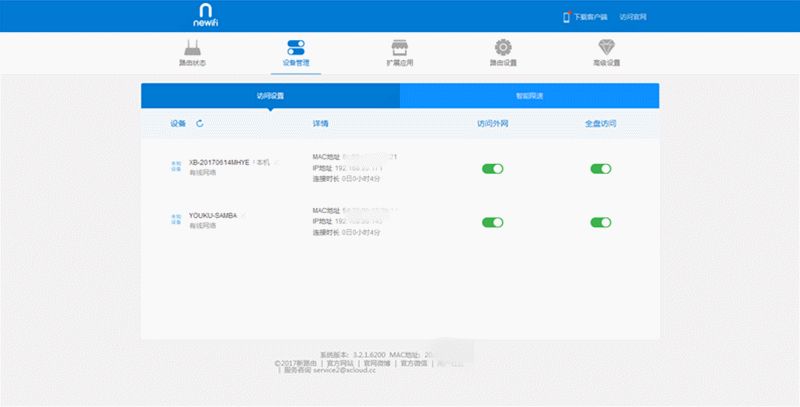Click the 访问官网 link
Screen dimensions: 800x407
click(633, 17)
